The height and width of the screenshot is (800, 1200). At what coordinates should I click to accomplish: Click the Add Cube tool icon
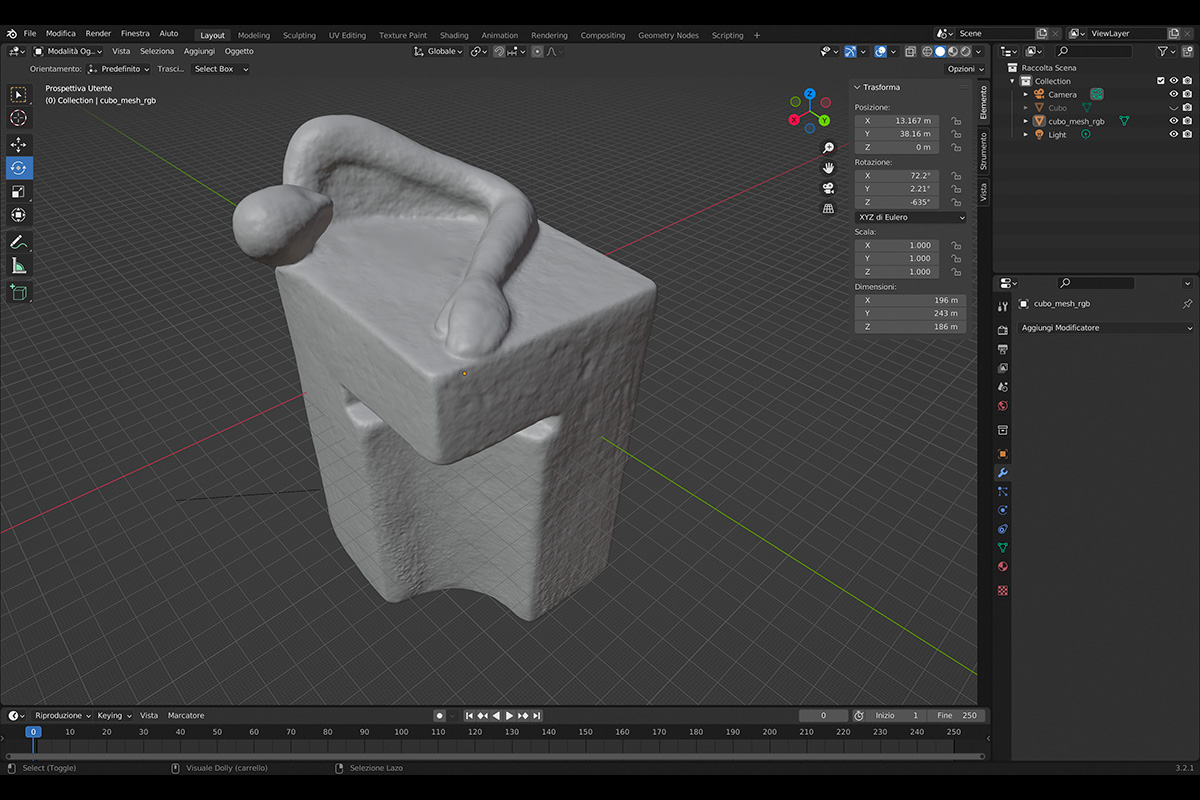(19, 292)
